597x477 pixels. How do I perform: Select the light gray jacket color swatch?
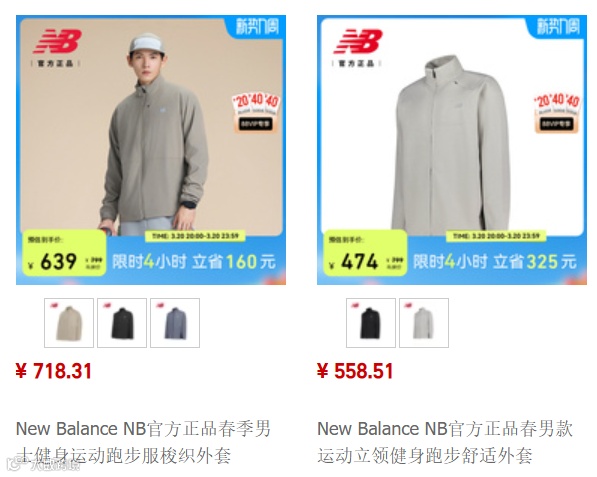[424, 323]
